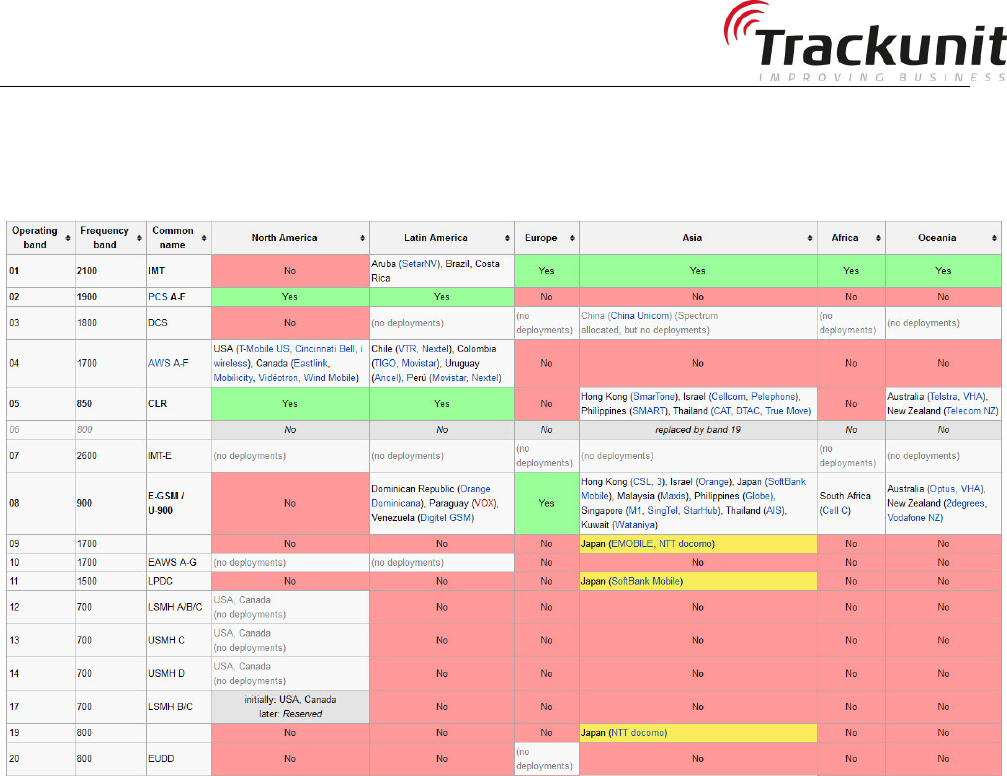1007x776 pixels.
Task: Follow the Vodafone NZ link
Action: (914, 517)
